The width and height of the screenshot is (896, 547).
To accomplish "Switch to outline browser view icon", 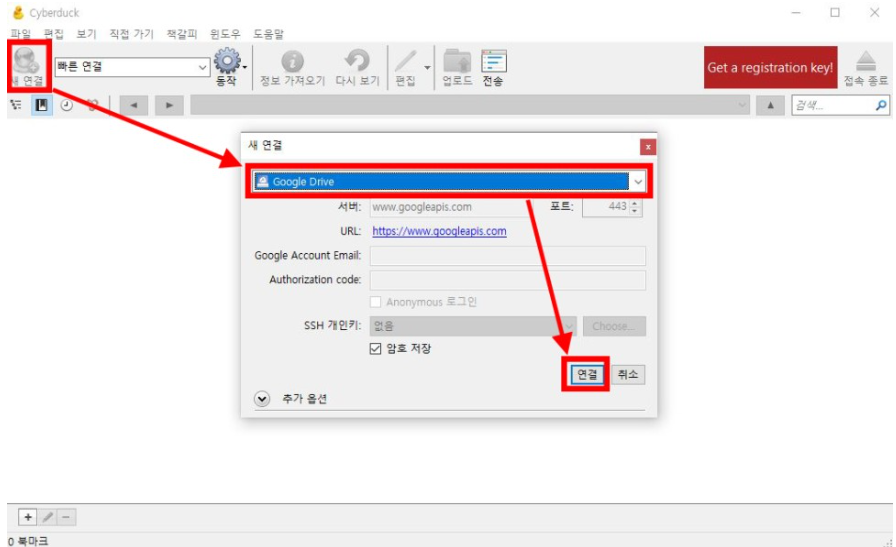I will [x=17, y=105].
